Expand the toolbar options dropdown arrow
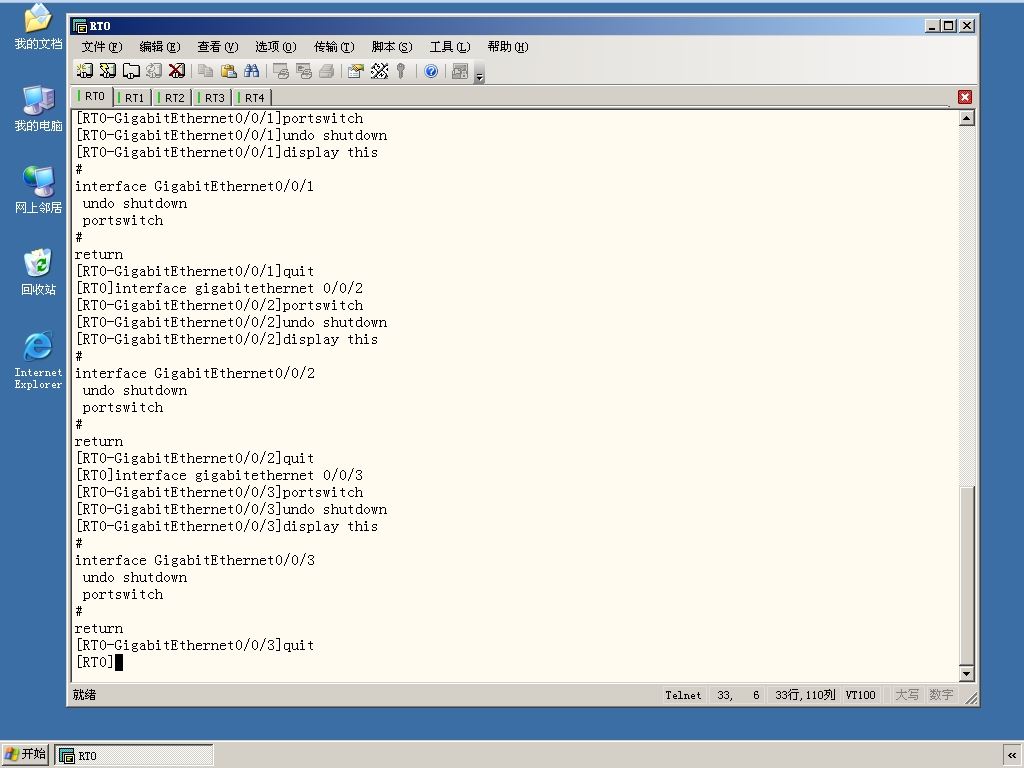Screen dimensions: 1024x768 (x=479, y=76)
